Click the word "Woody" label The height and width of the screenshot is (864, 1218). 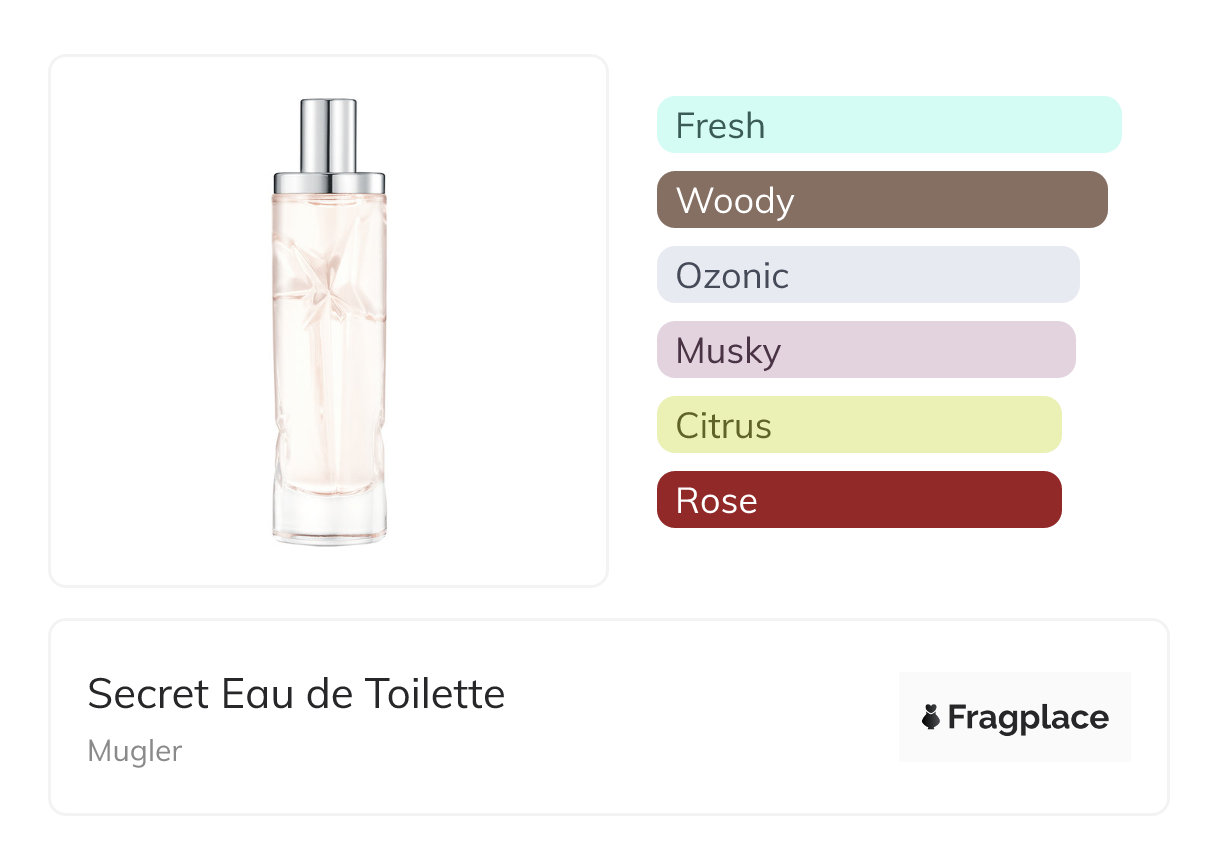coord(735,201)
